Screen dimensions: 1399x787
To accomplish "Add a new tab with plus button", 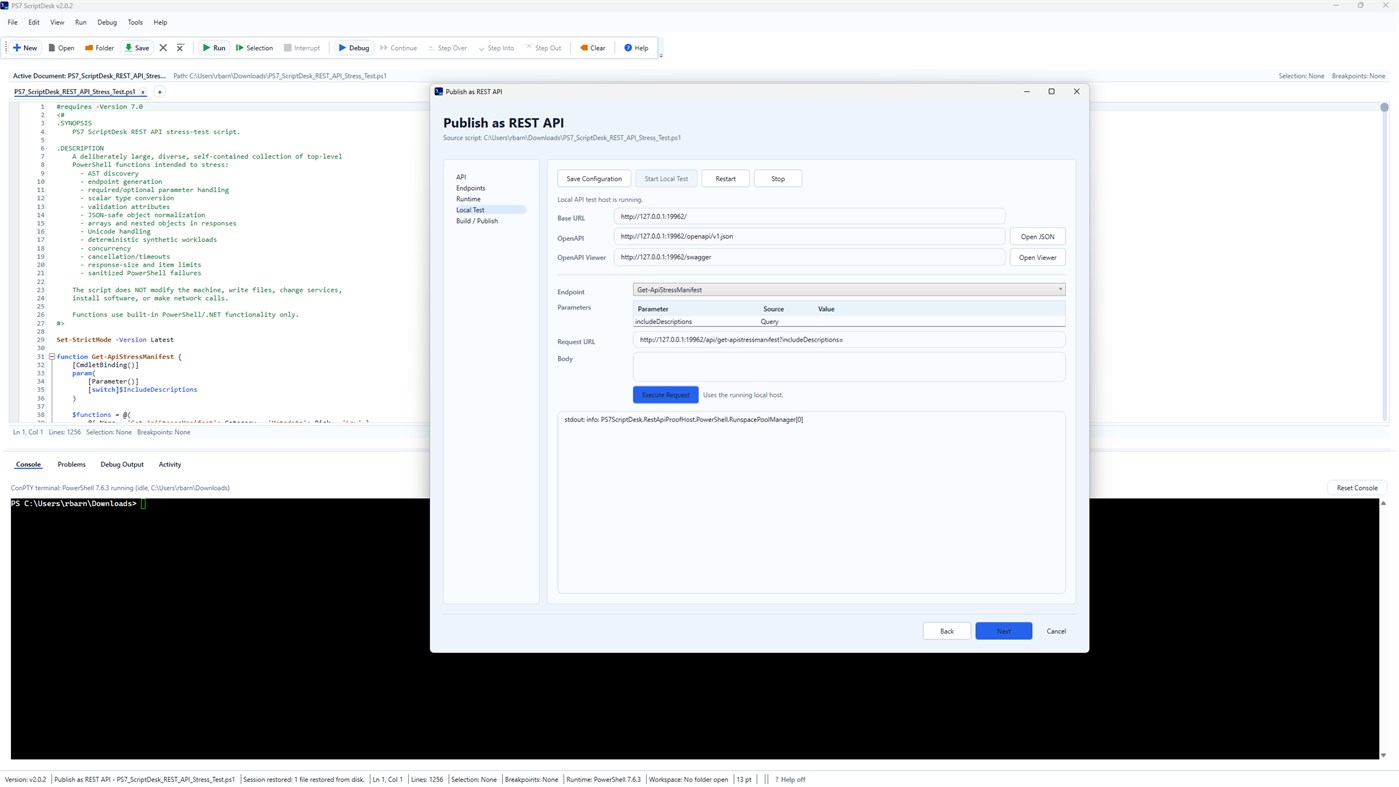I will (159, 92).
